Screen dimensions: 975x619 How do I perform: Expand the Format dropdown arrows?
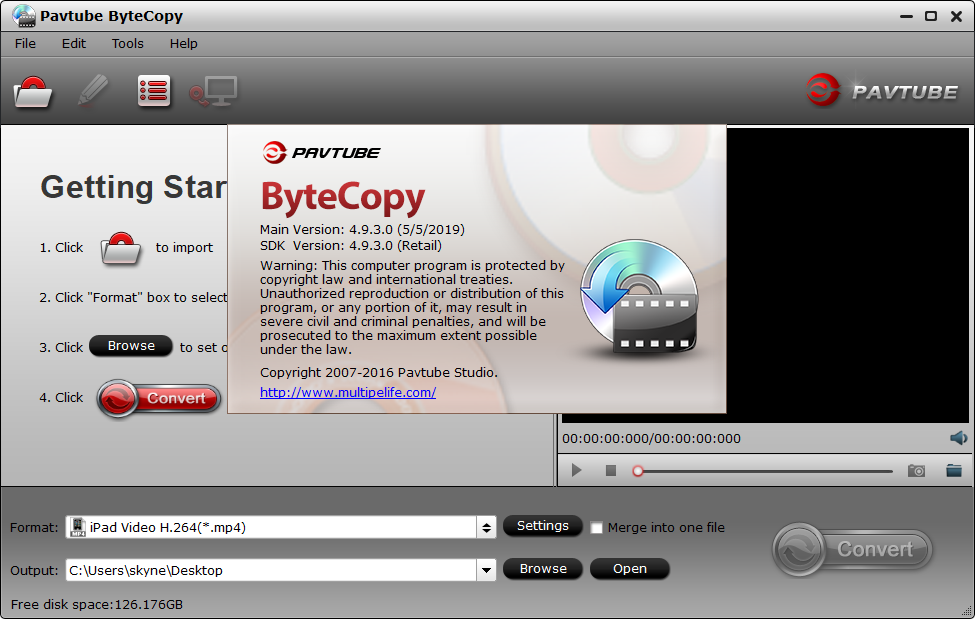(486, 528)
